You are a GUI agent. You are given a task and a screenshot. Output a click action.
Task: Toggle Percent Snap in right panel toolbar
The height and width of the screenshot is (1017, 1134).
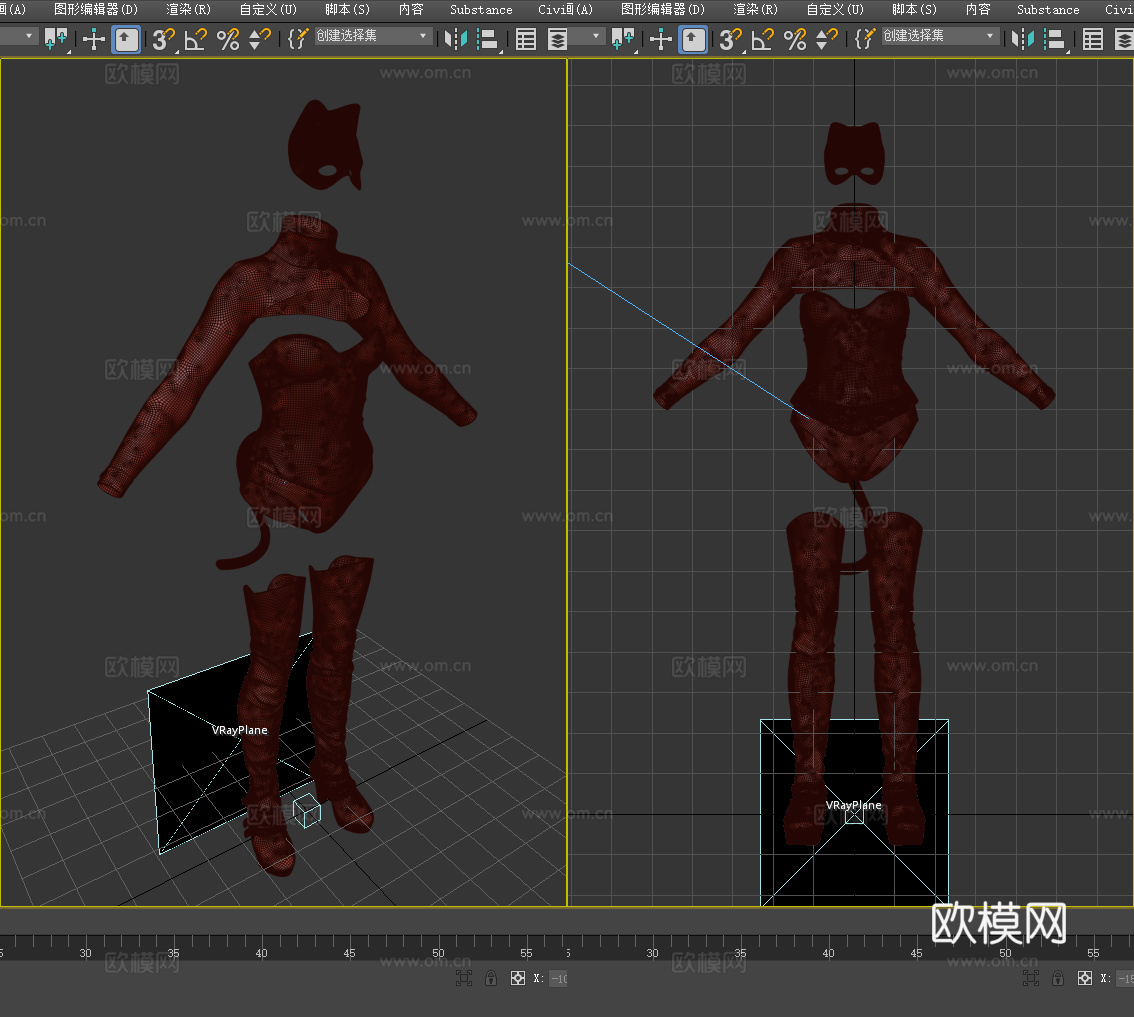click(x=795, y=39)
